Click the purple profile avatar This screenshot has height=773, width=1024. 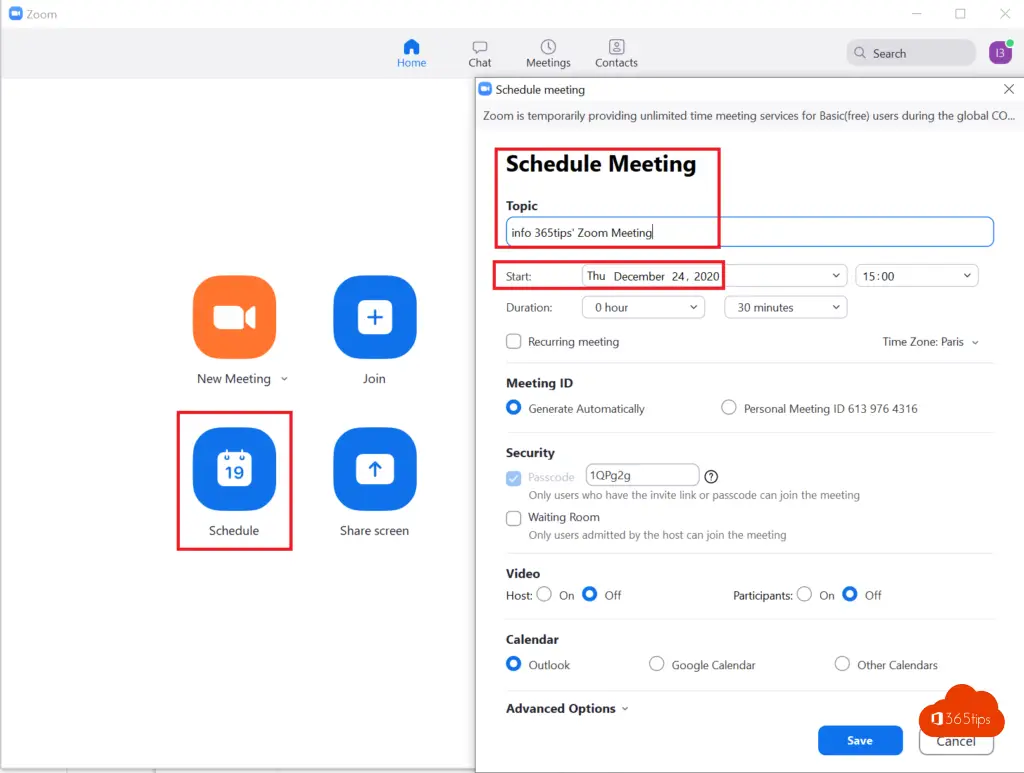click(999, 53)
